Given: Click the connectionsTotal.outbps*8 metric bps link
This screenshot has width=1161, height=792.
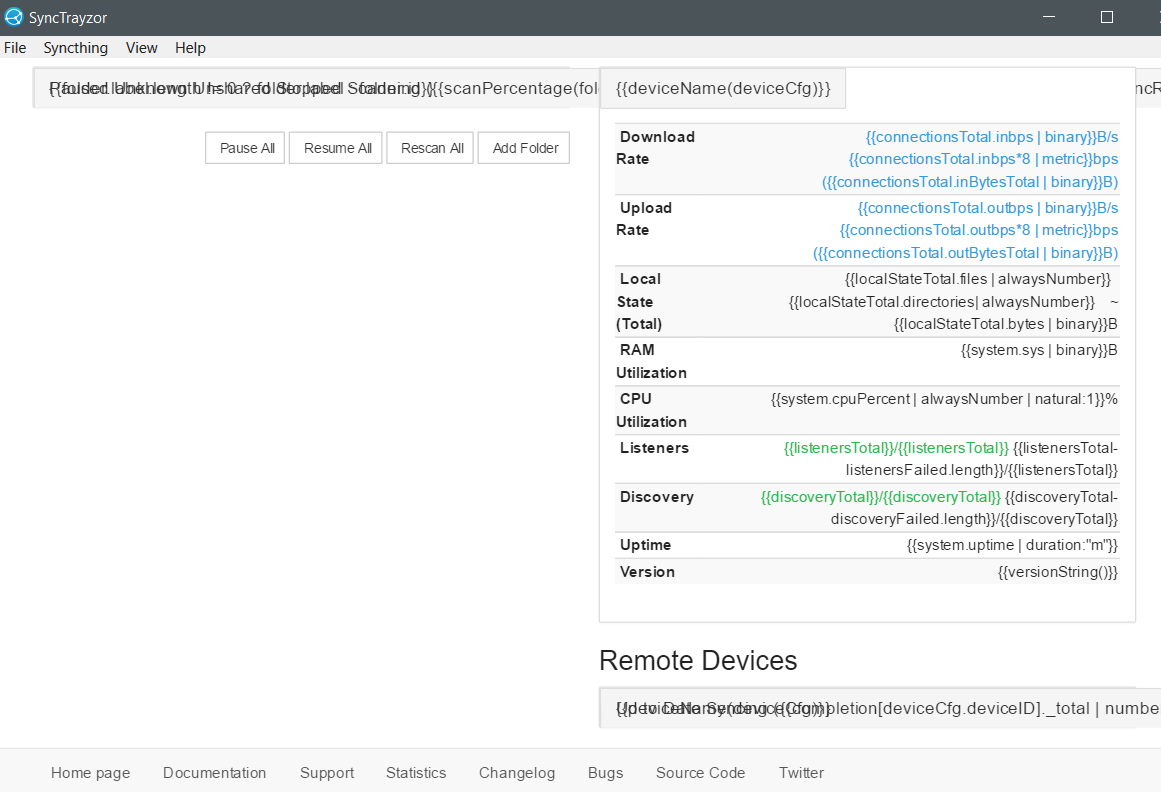Looking at the screenshot, I should tap(979, 230).
